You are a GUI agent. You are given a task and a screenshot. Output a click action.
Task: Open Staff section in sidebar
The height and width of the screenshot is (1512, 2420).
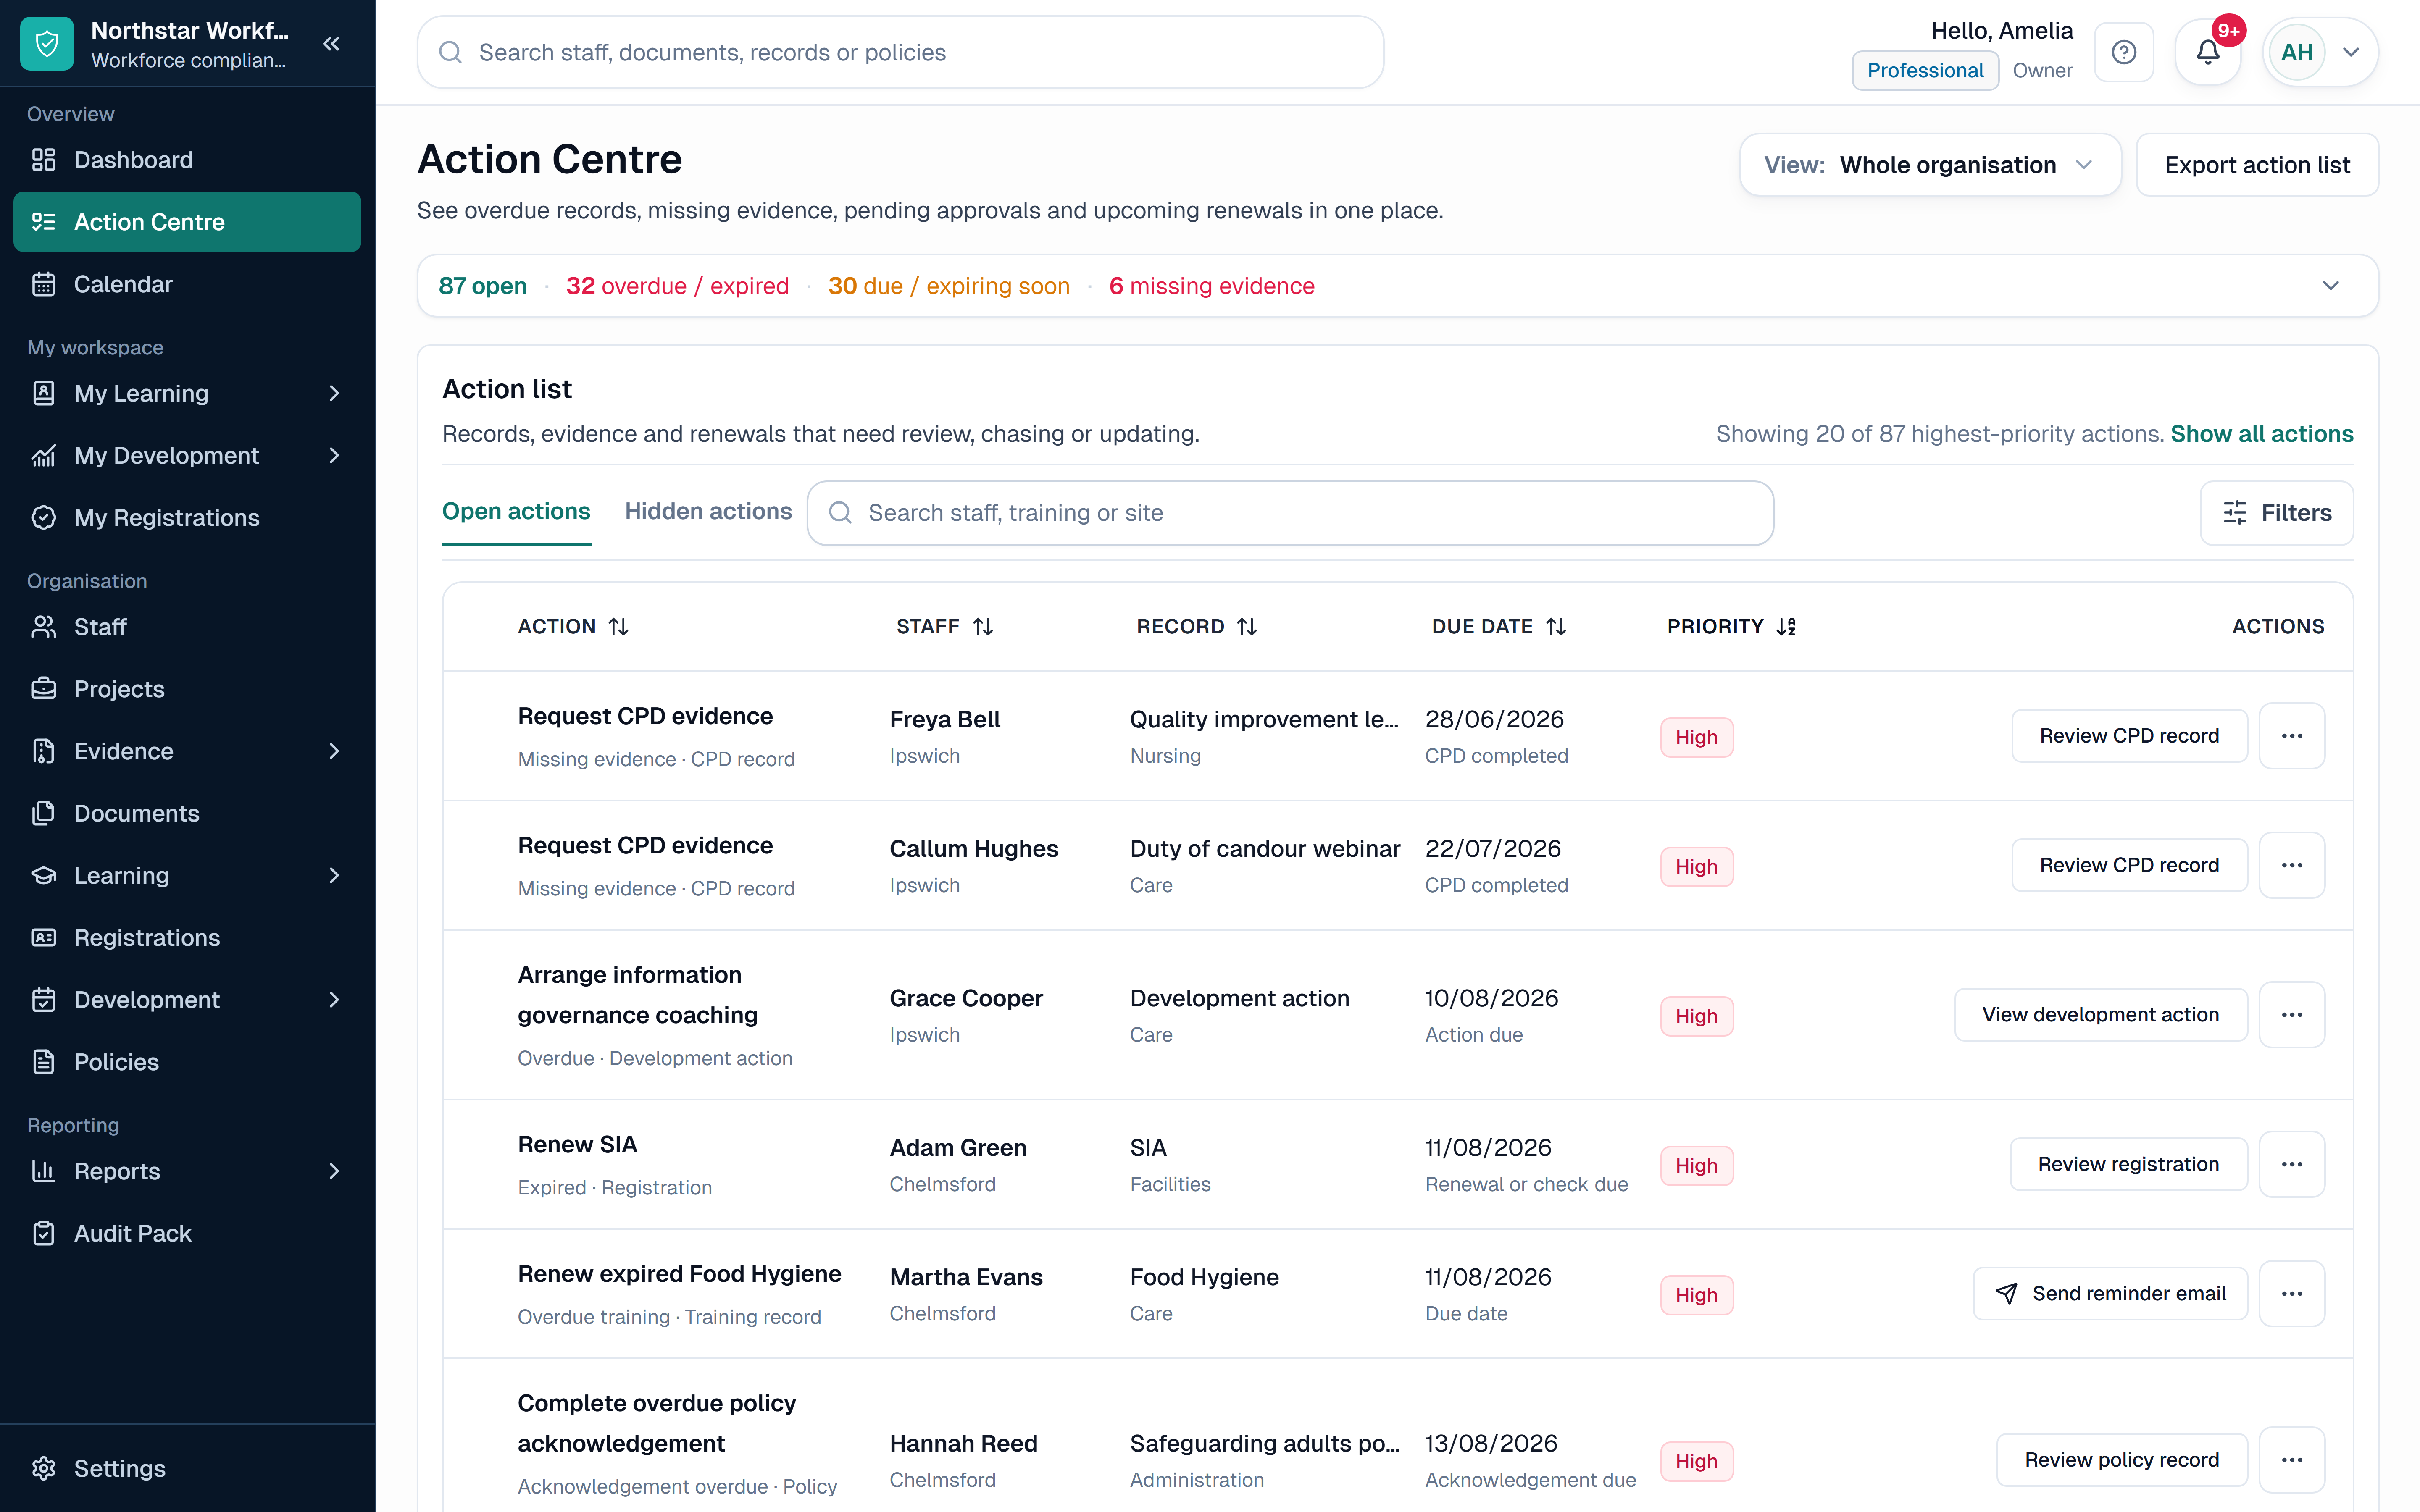(x=187, y=627)
